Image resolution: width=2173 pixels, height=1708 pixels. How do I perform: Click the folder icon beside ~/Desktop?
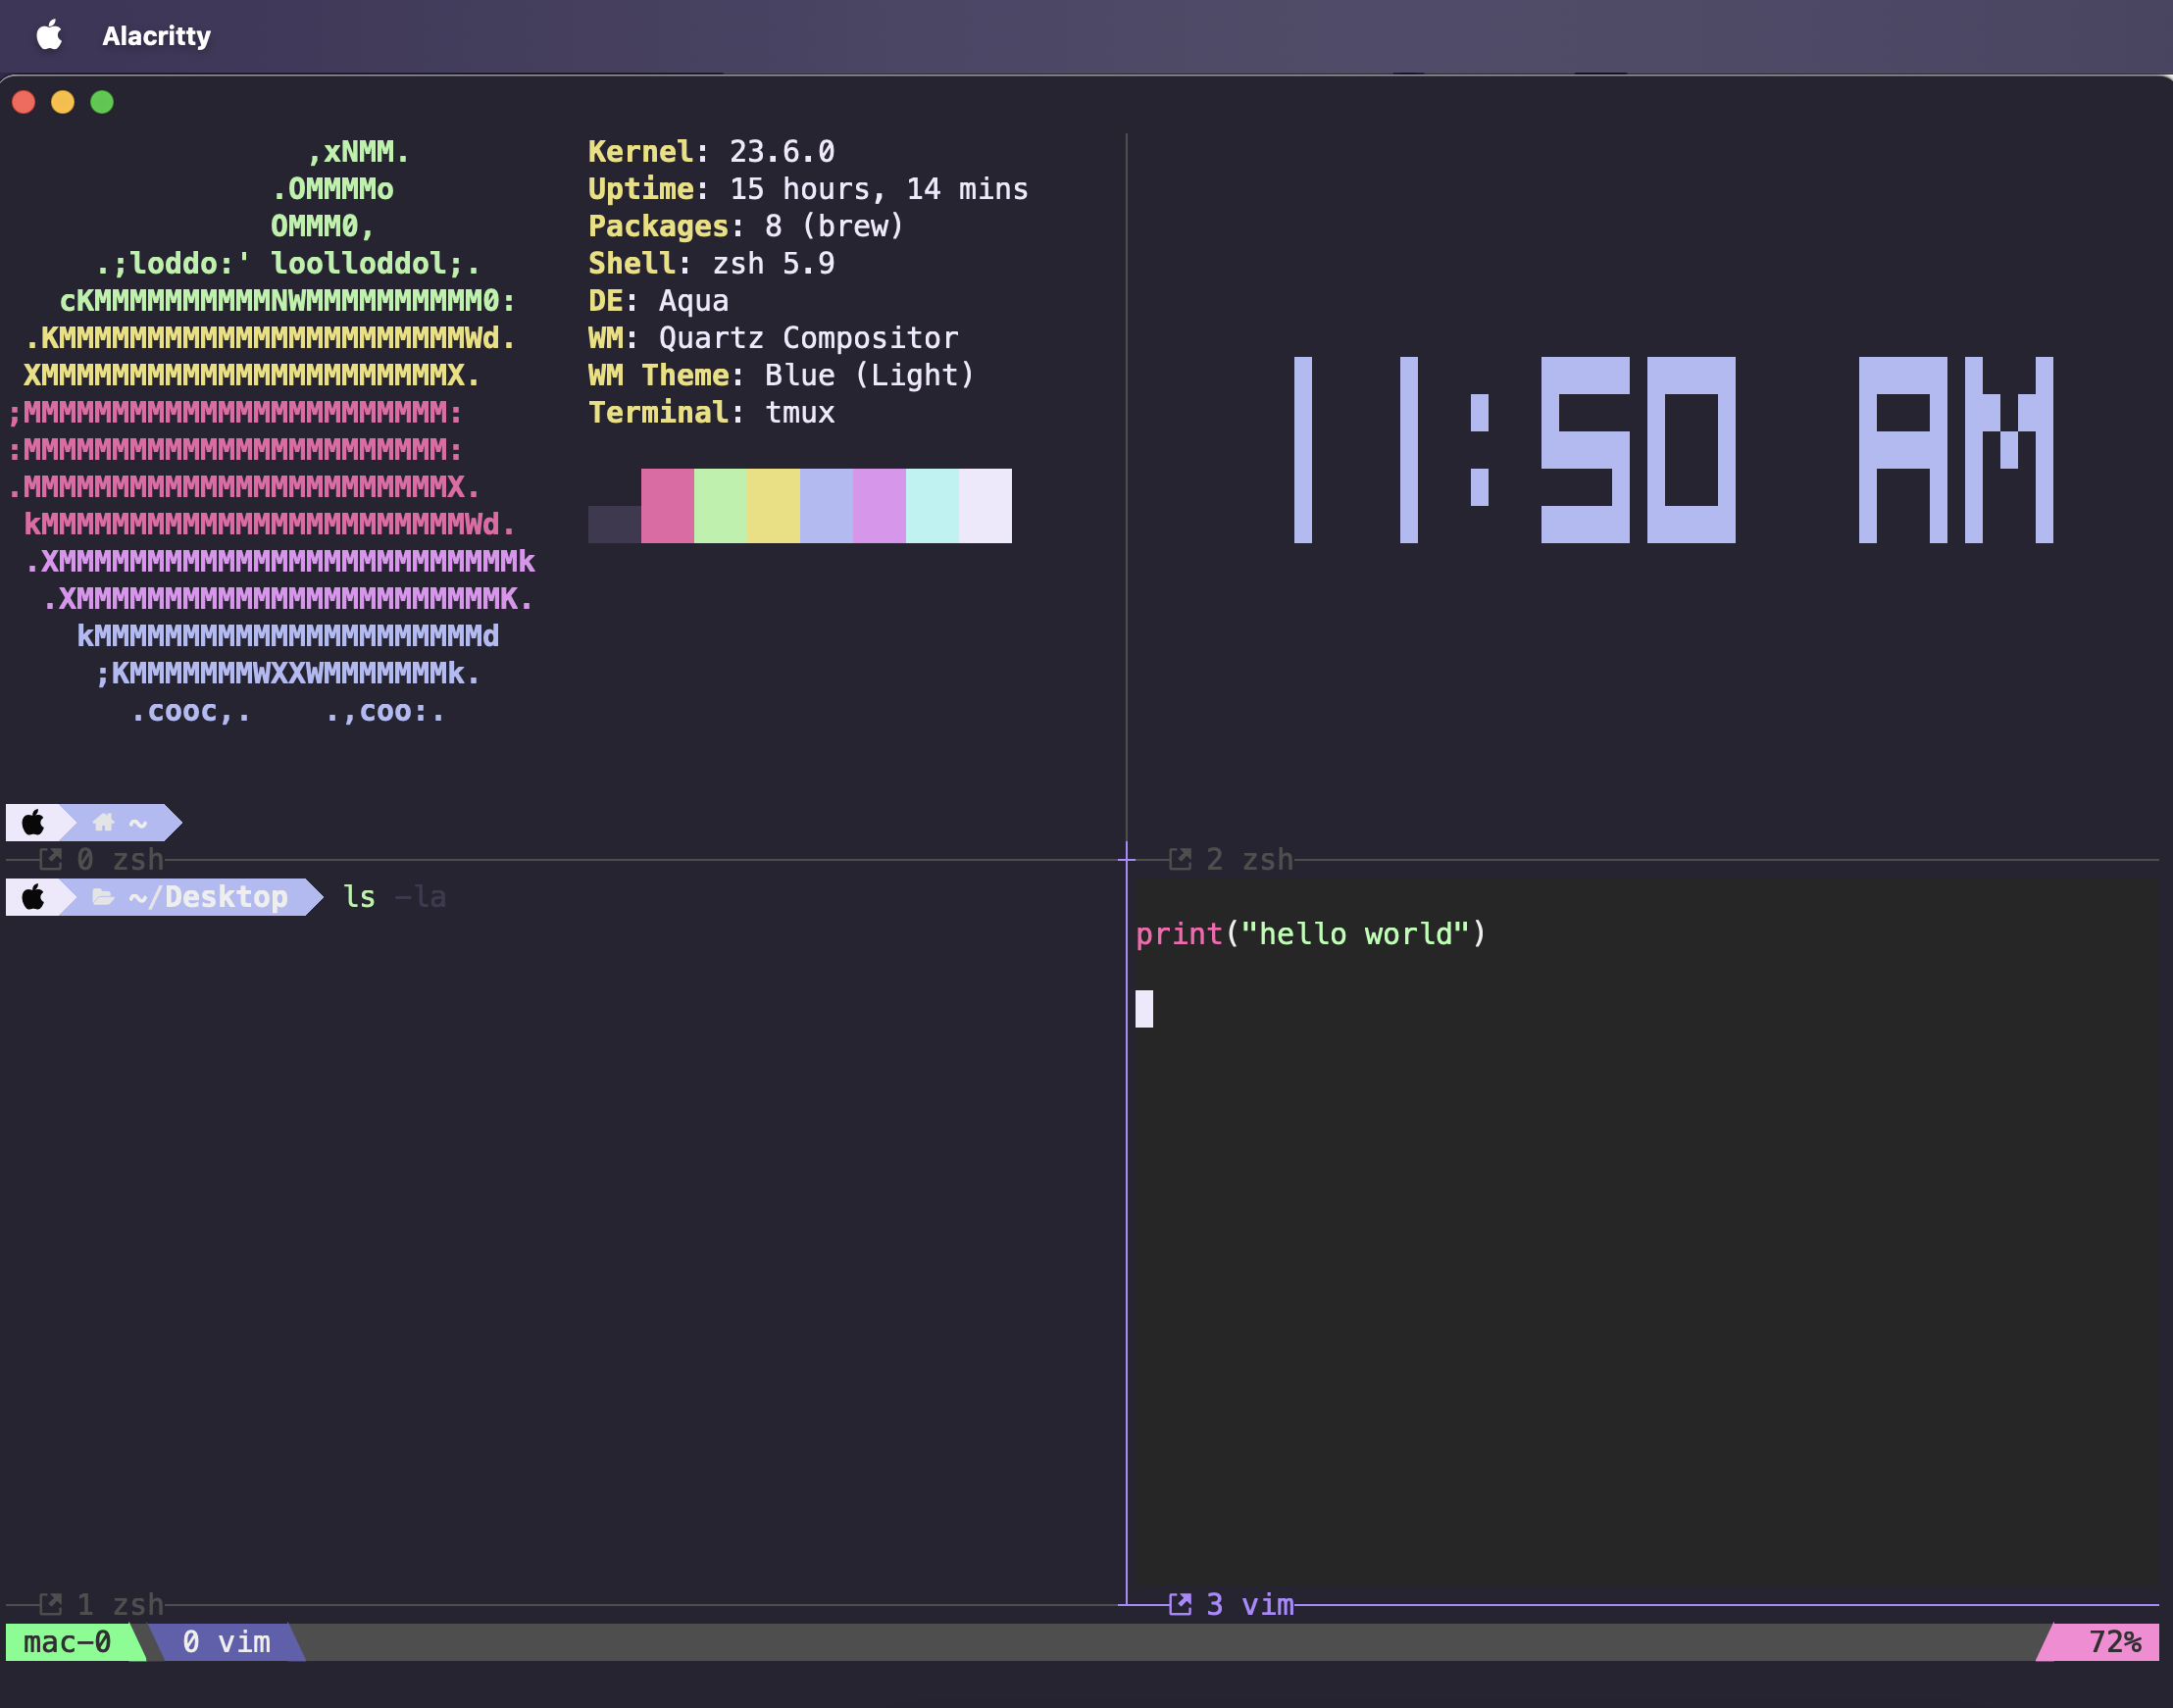point(103,897)
